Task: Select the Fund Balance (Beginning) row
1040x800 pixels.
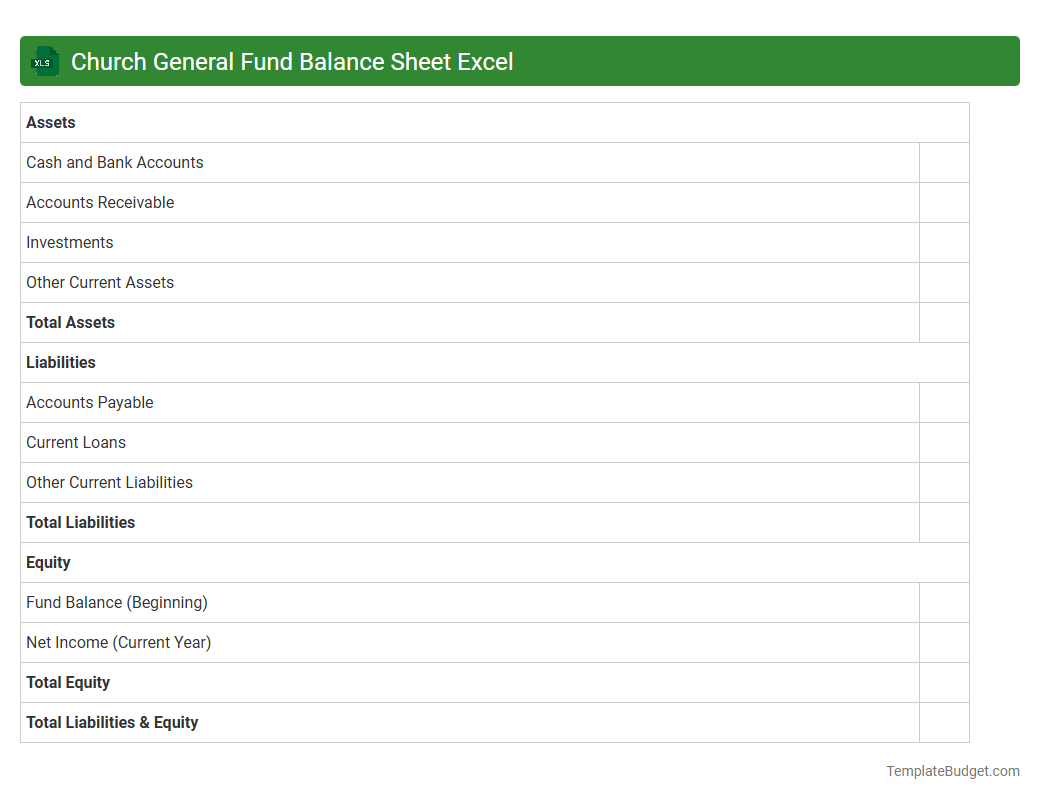Action: pyautogui.click(x=116, y=602)
